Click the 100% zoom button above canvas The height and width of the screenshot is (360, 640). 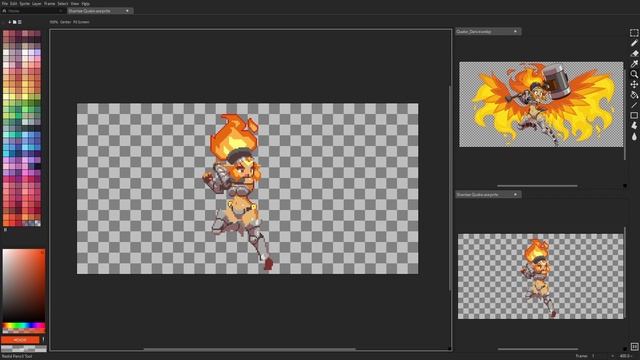pos(53,22)
